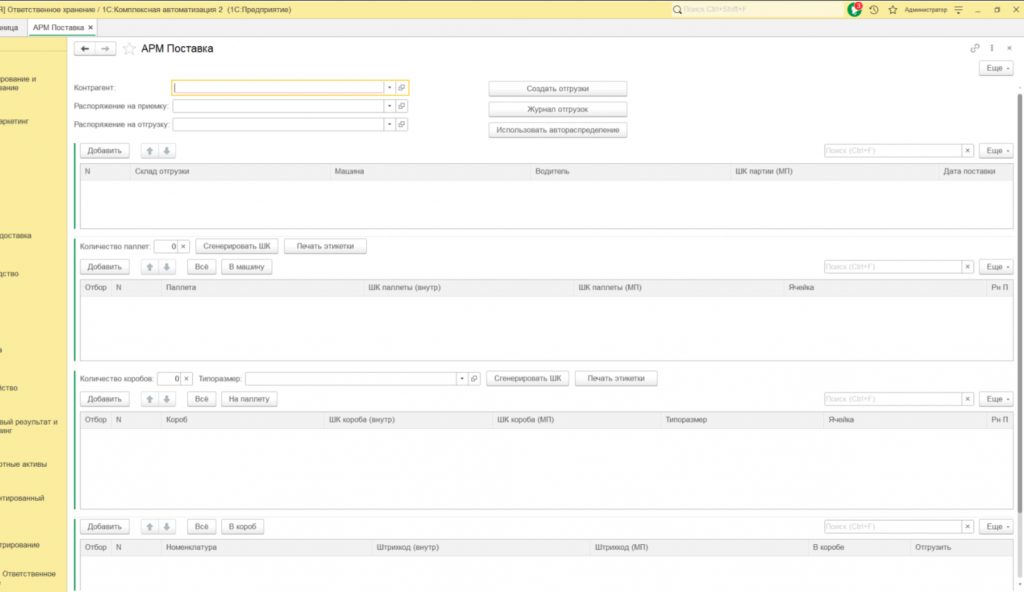Click Добавить above pallets table

(x=104, y=267)
